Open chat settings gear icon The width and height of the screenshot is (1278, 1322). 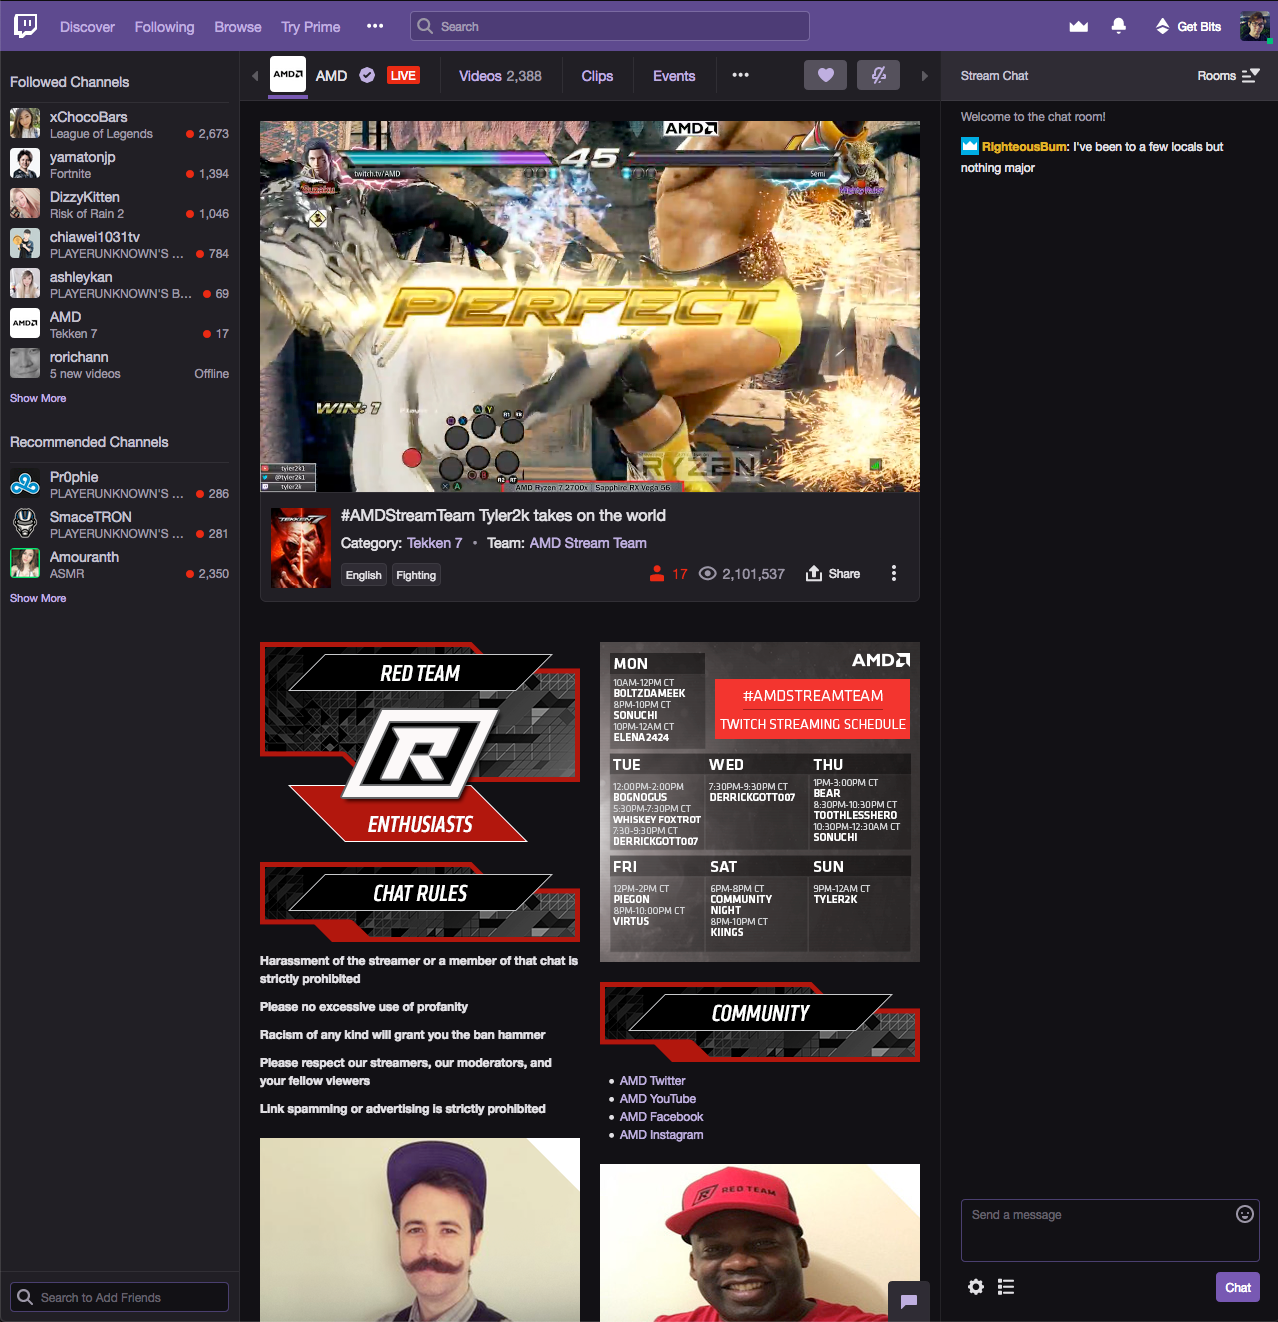point(975,1287)
